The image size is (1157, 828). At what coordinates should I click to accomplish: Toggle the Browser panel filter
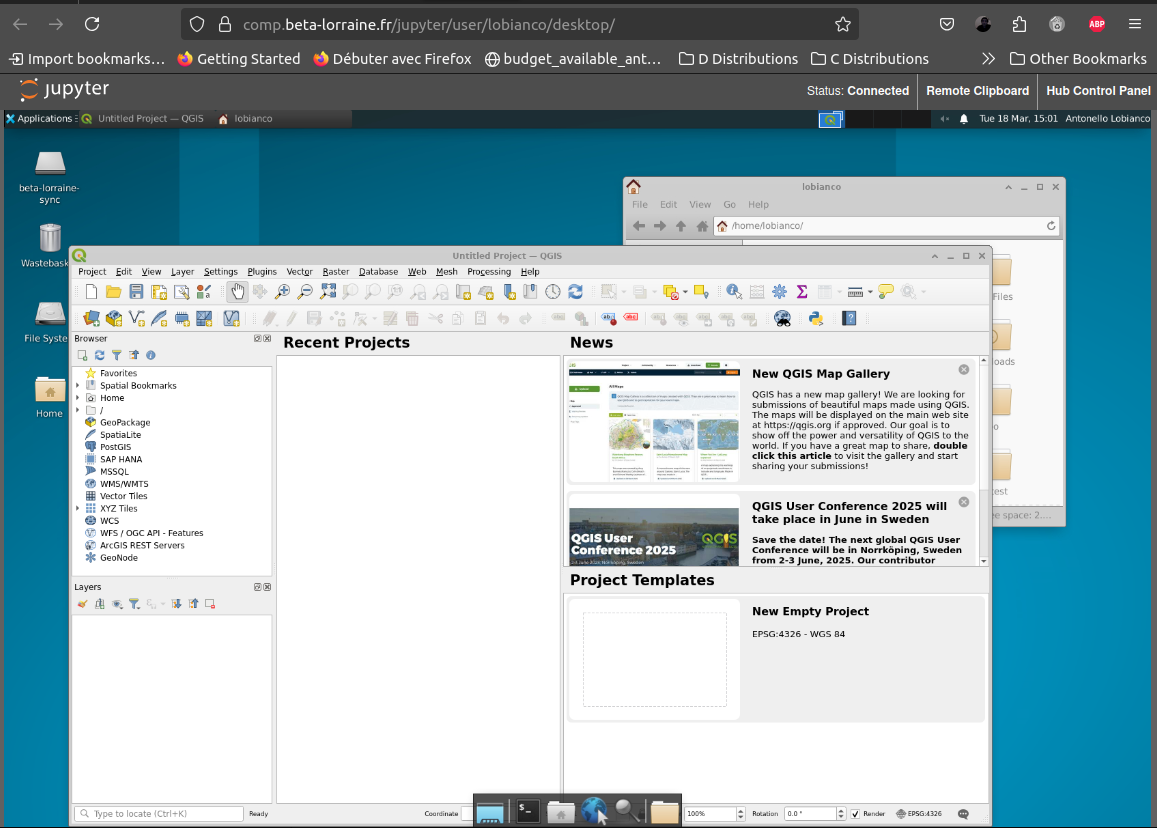click(x=116, y=355)
